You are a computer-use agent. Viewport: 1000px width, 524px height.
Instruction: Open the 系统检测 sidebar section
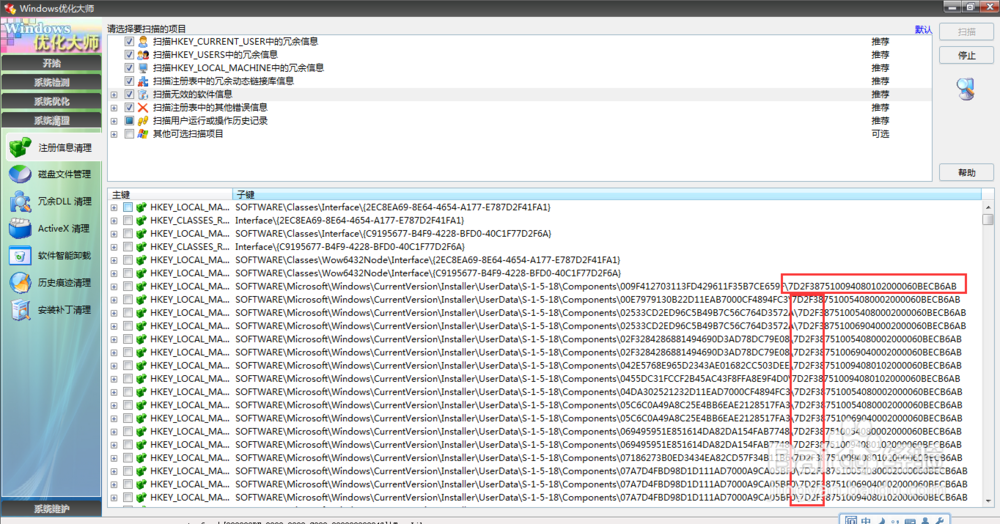coord(51,82)
